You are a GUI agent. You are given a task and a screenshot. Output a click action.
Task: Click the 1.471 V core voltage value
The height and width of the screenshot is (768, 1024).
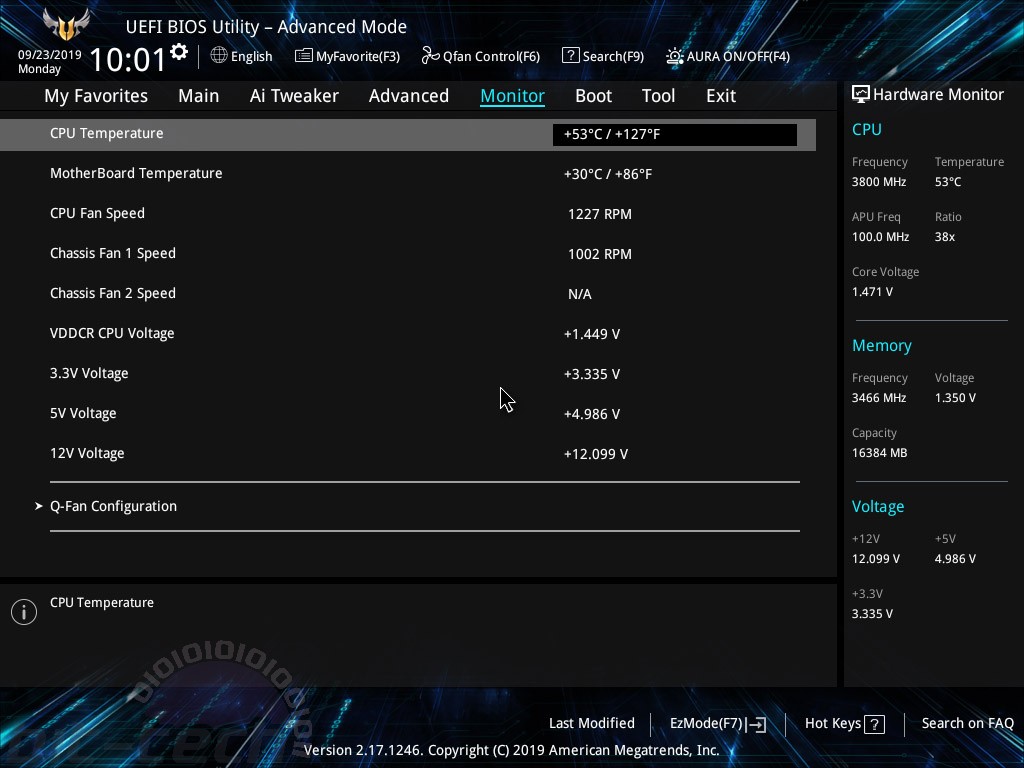872,292
